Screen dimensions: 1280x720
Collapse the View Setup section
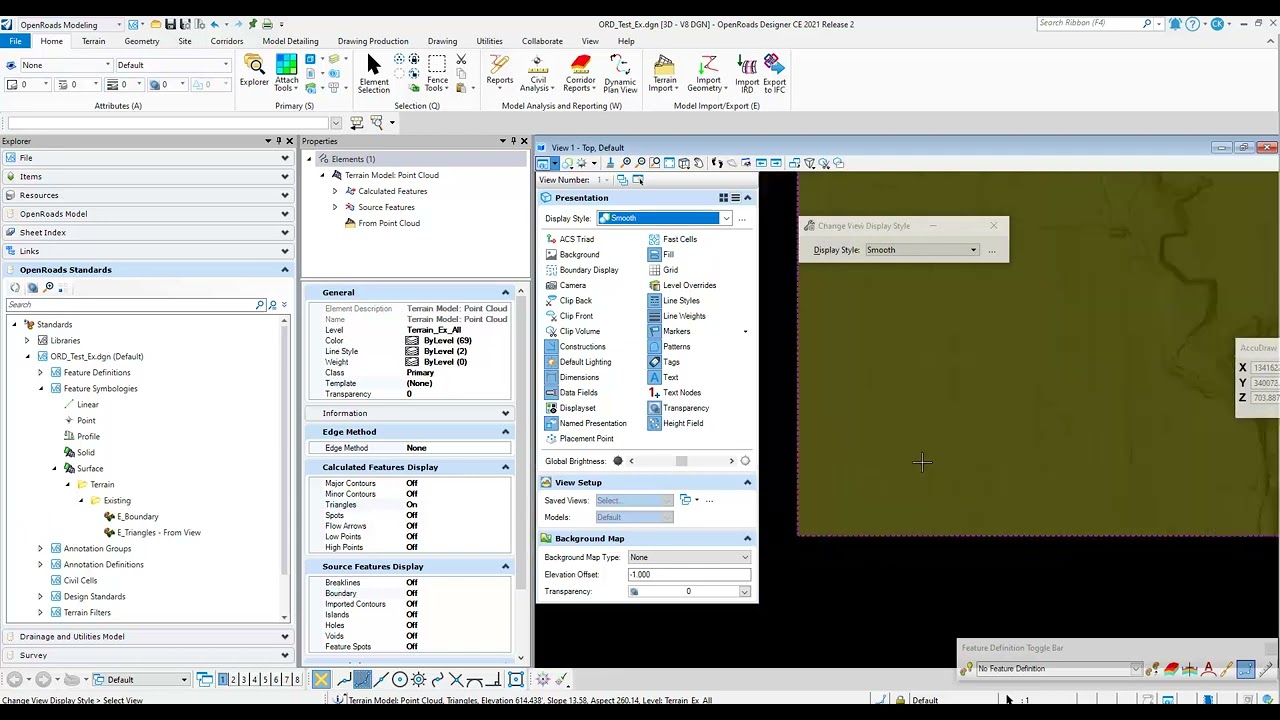pos(747,482)
